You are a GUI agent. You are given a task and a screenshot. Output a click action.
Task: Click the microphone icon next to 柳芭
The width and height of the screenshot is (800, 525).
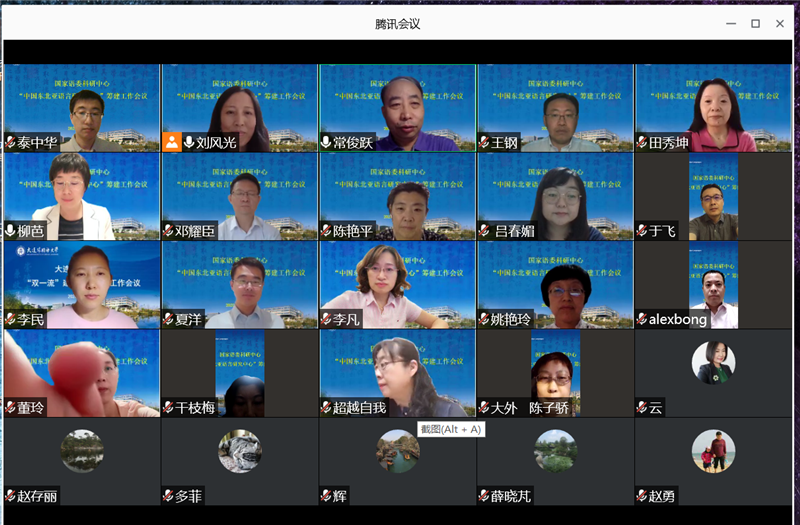10,231
